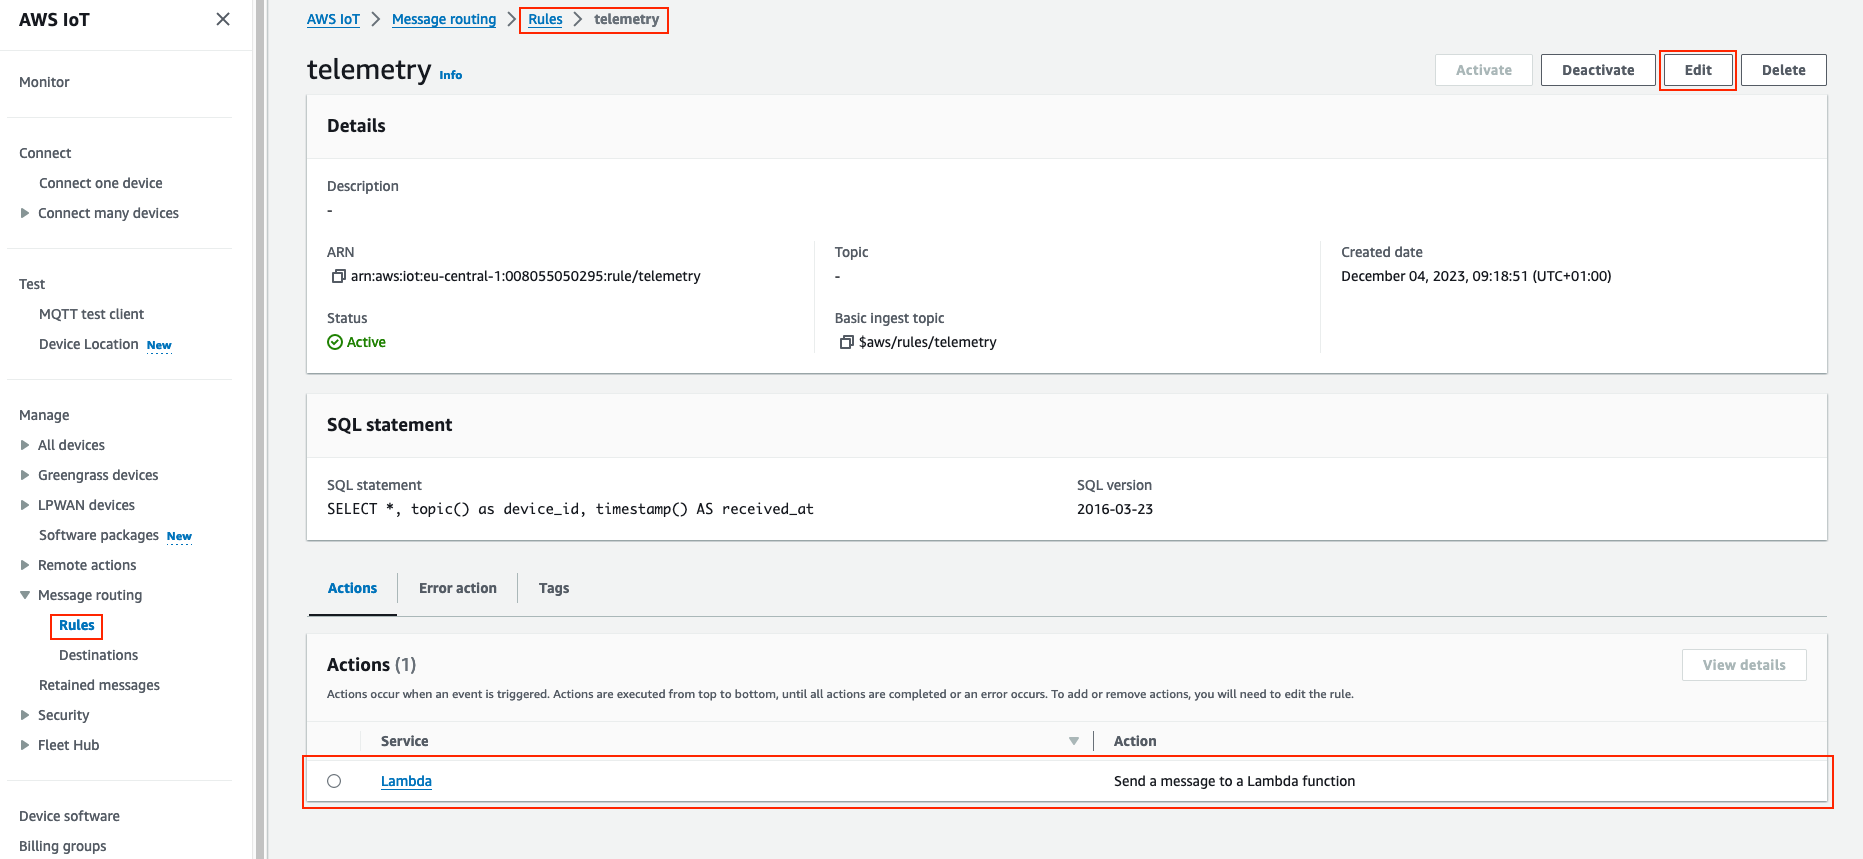Open Retained messages page
The width and height of the screenshot is (1863, 859).
click(99, 685)
